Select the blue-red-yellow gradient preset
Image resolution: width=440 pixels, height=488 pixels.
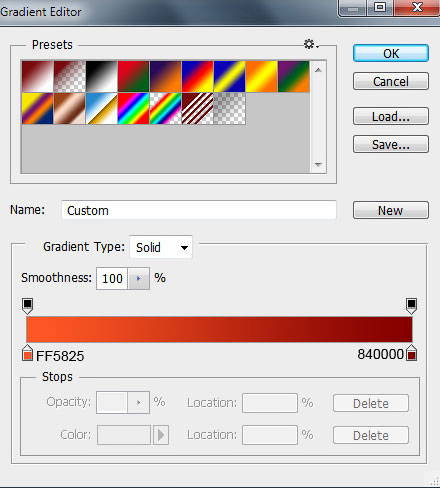[x=197, y=76]
